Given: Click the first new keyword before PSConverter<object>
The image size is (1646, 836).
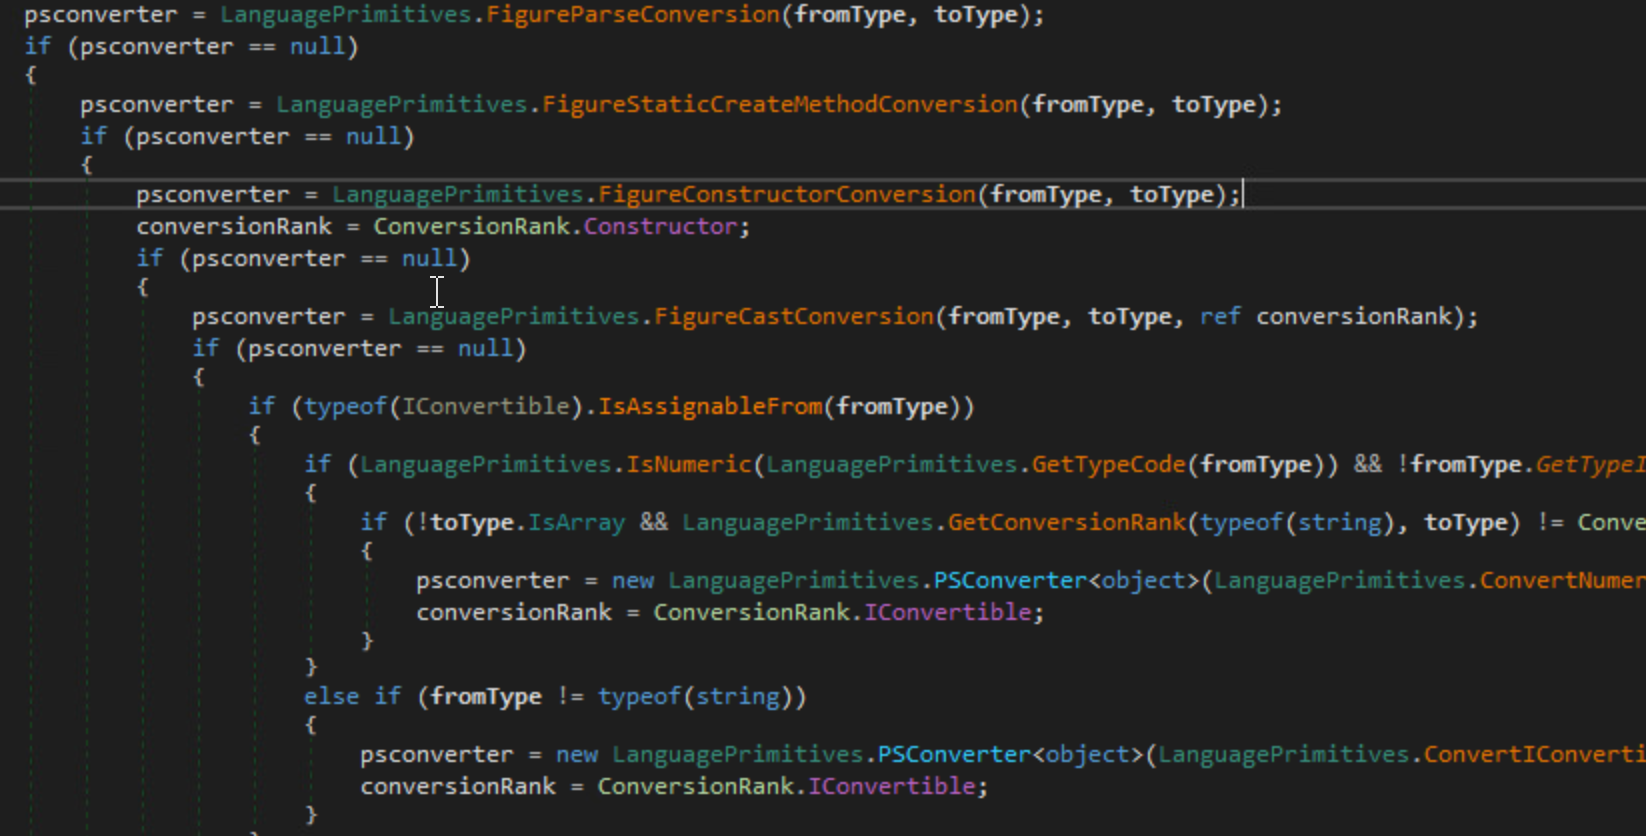Looking at the screenshot, I should (632, 581).
